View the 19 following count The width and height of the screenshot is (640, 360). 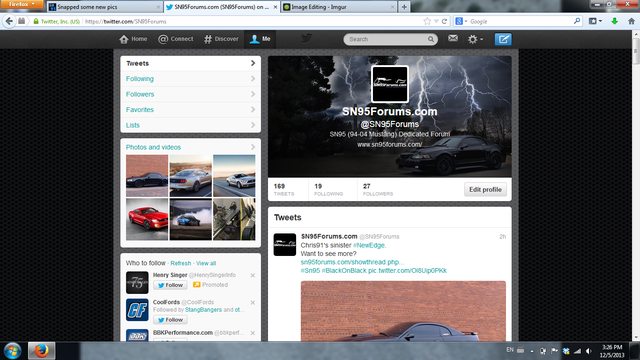tap(328, 189)
